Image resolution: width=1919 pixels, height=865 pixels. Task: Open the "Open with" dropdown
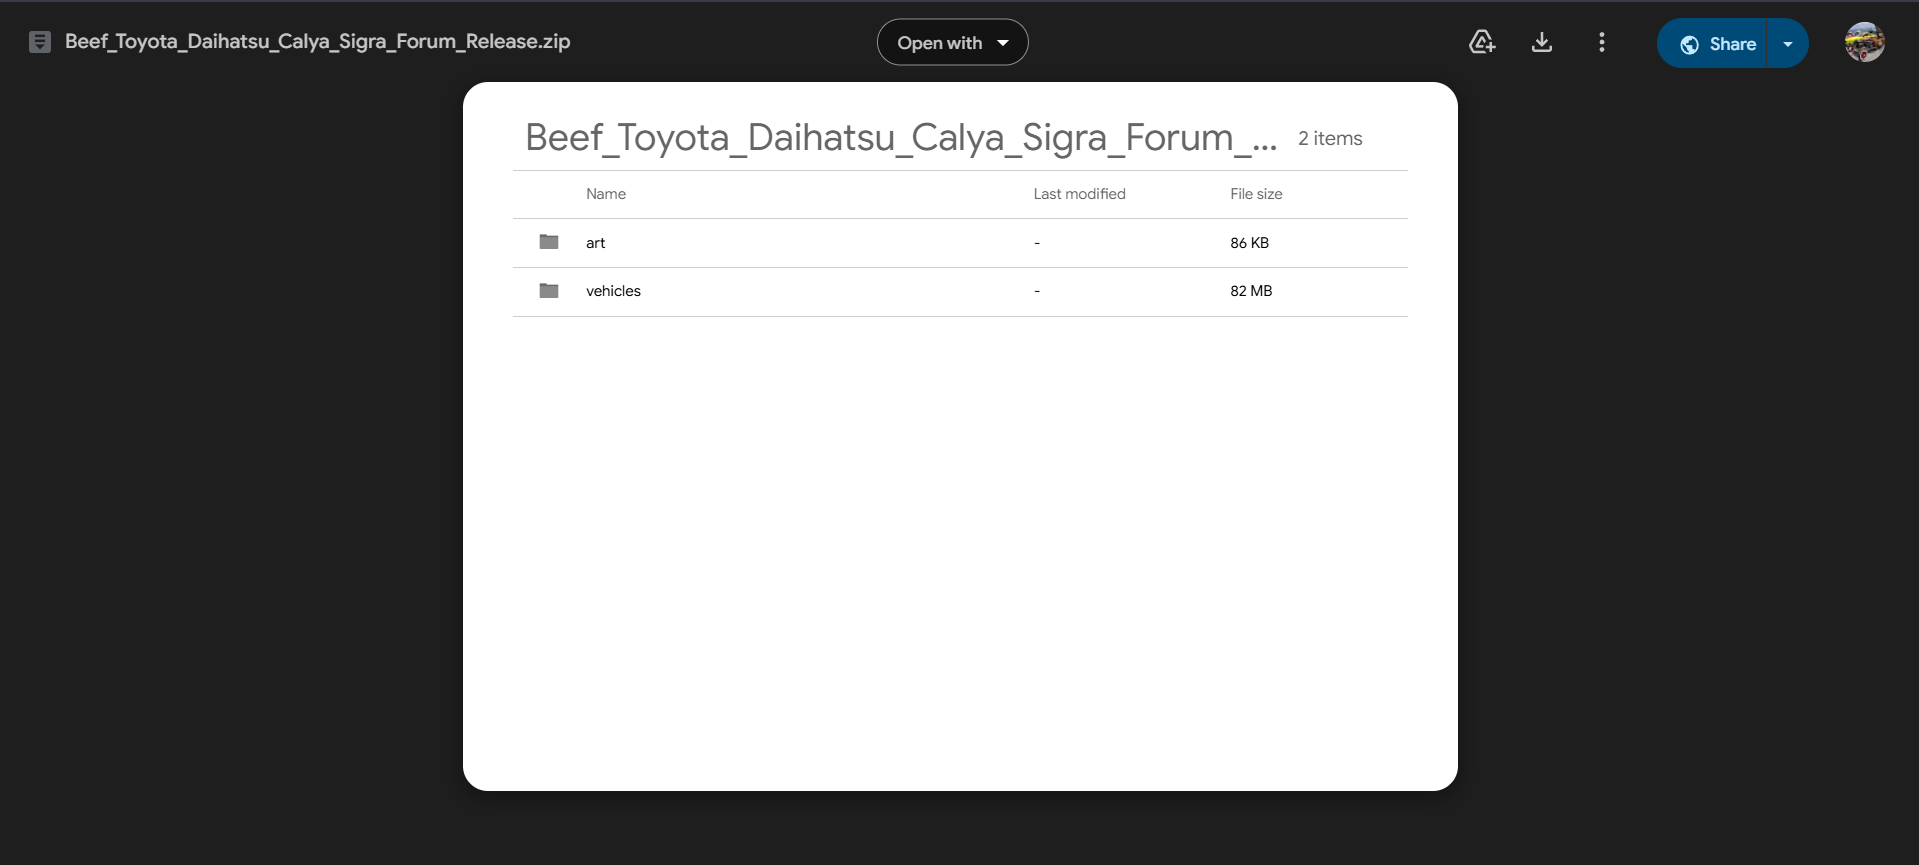tap(940, 43)
